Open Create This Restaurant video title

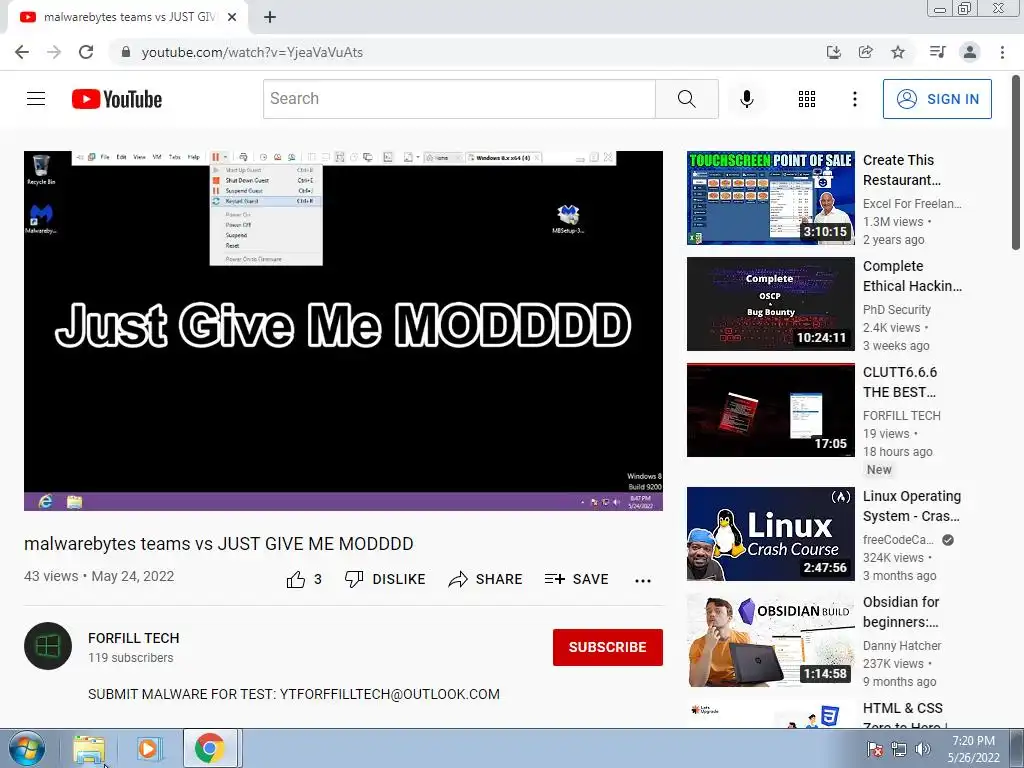[x=901, y=170]
